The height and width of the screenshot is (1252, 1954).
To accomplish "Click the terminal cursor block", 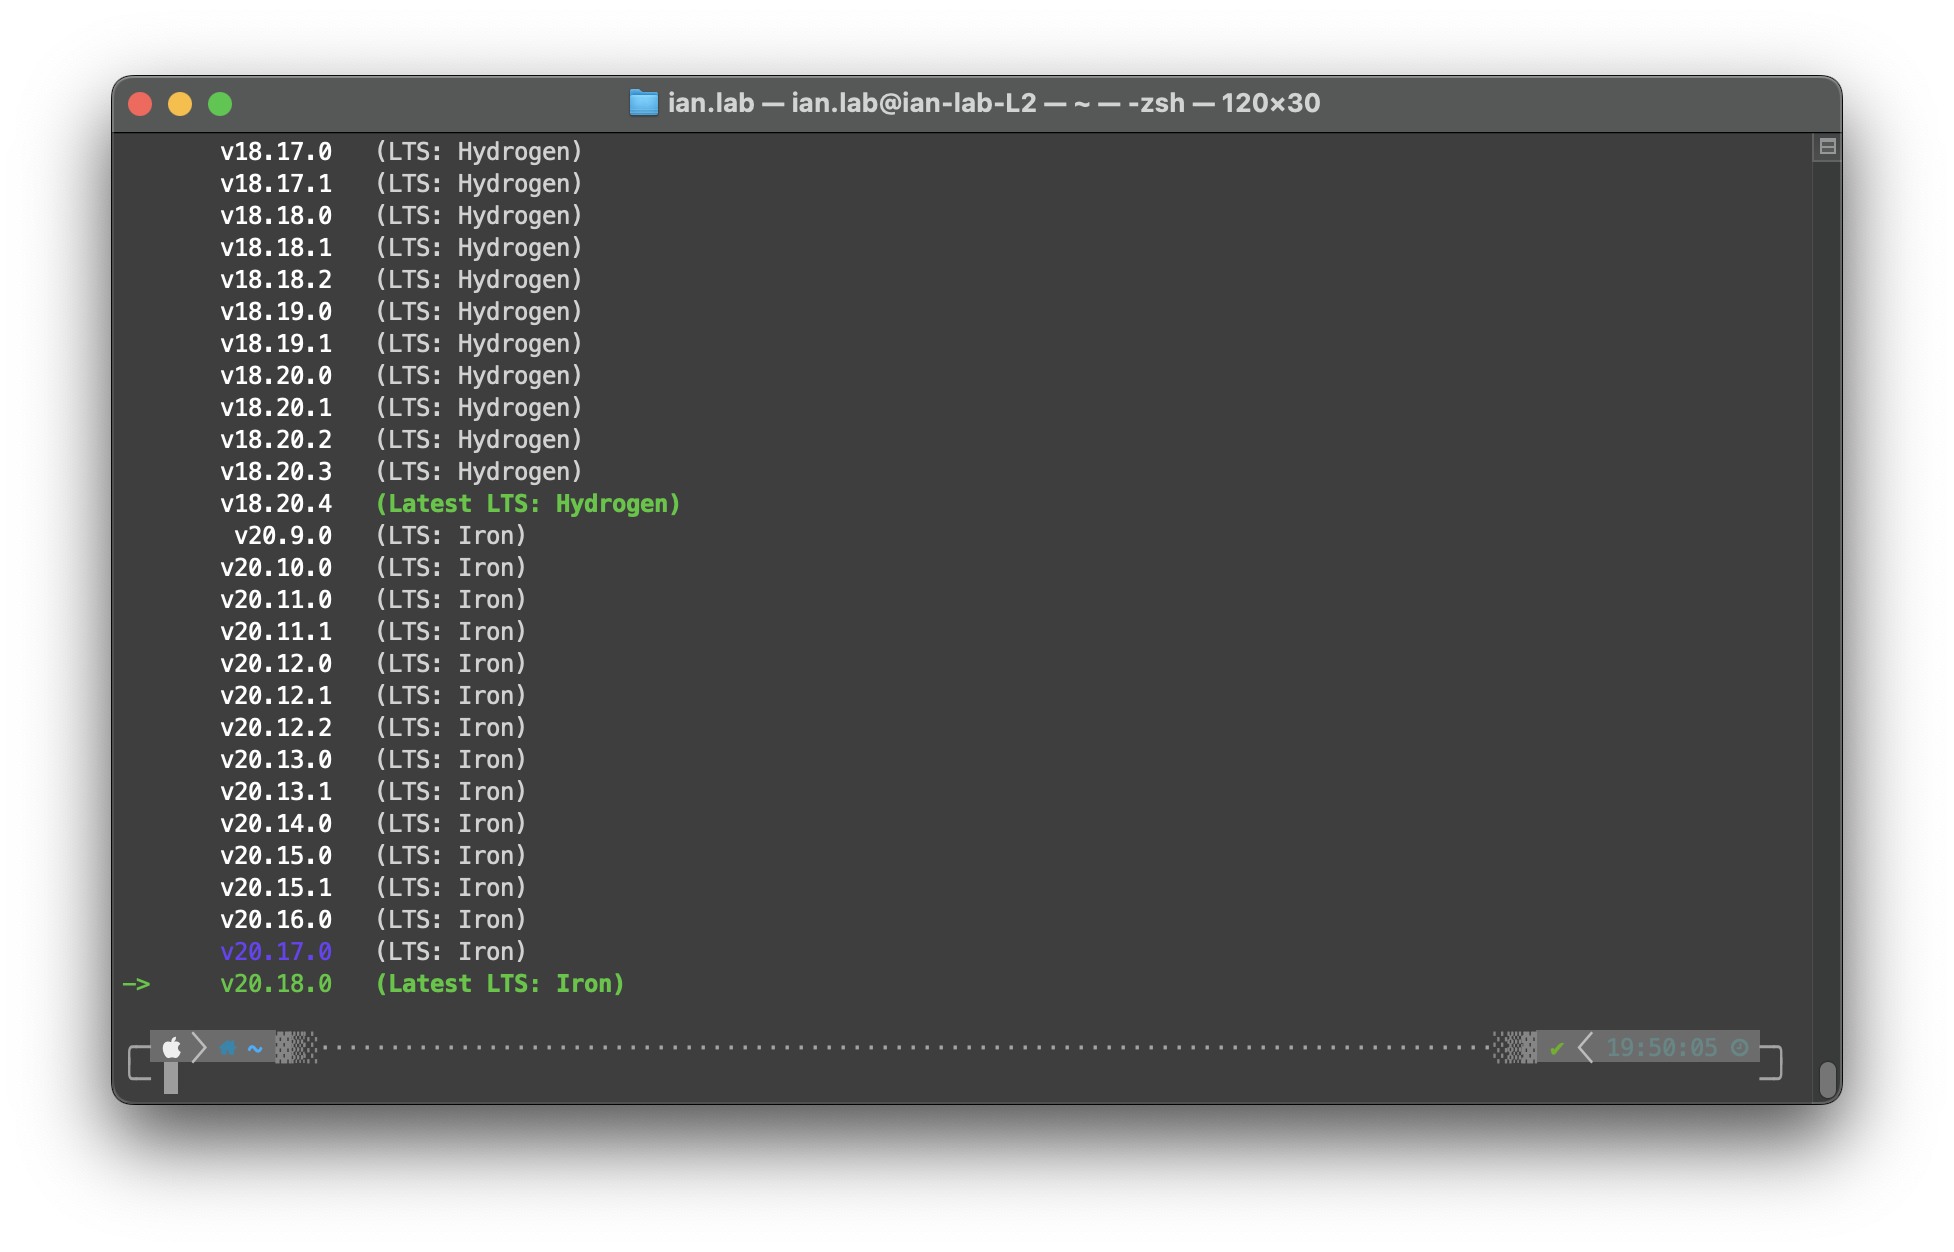I will [171, 1078].
